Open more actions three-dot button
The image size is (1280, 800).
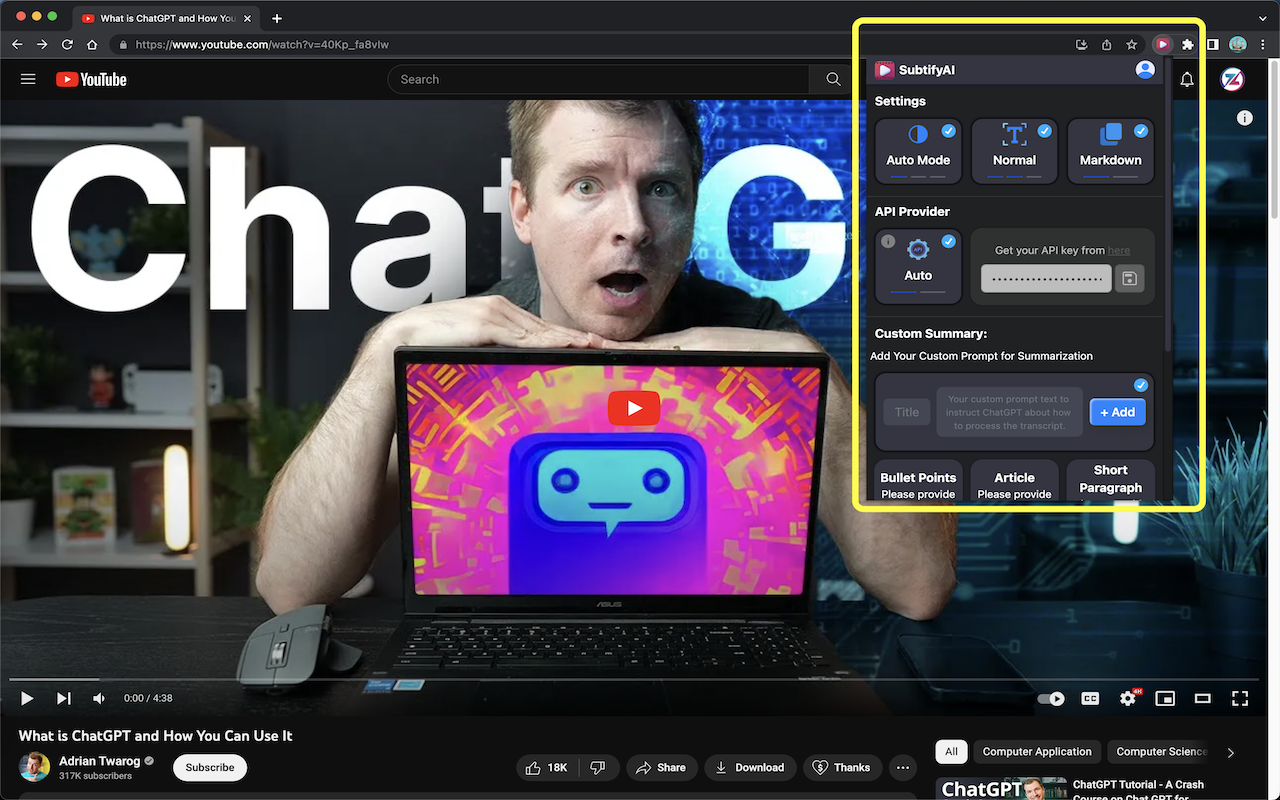coord(903,767)
